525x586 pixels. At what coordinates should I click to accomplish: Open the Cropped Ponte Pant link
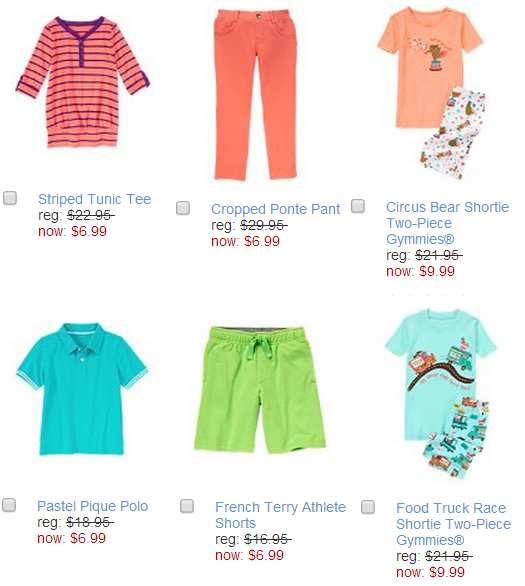(x=275, y=209)
